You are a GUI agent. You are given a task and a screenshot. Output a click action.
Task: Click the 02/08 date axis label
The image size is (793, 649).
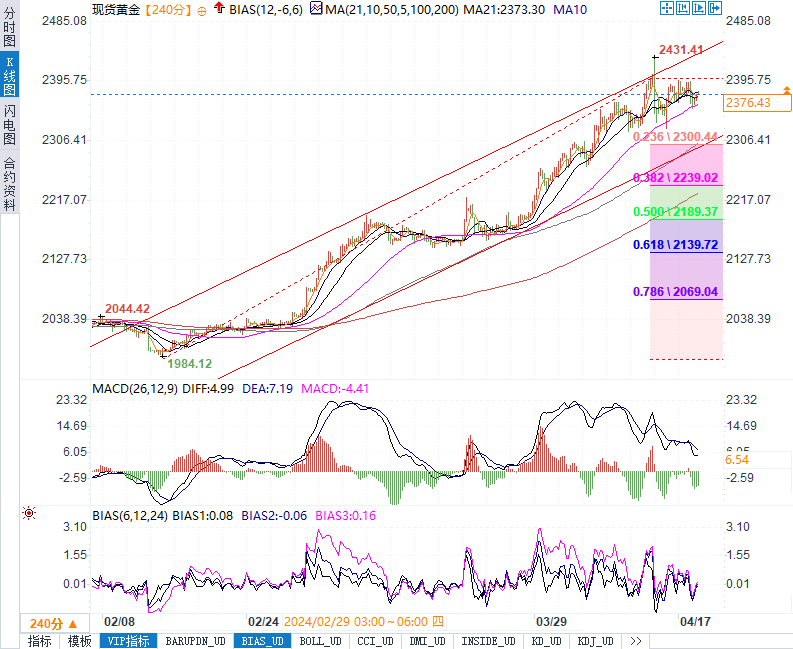(119, 622)
